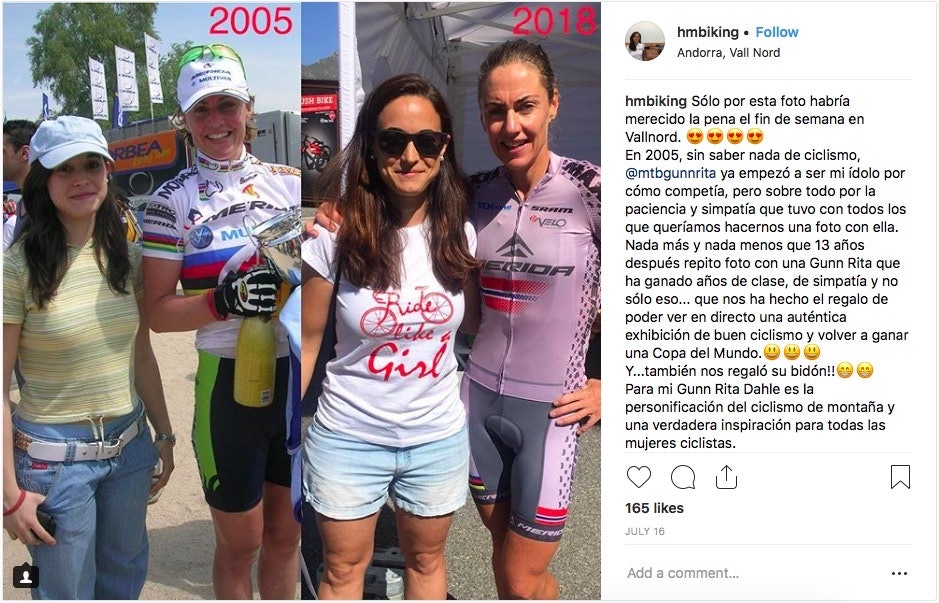Screen dimensions: 939x603
Task: Click the red 2005 year label
Action: pos(251,21)
